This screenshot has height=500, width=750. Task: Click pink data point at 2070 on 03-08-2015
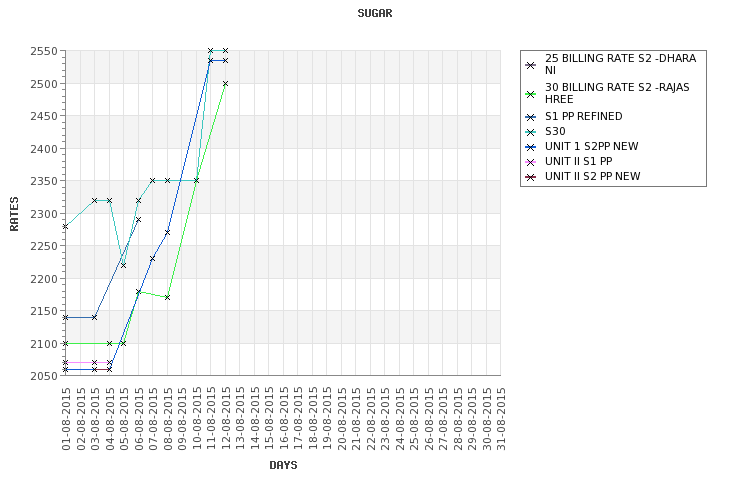tap(95, 363)
